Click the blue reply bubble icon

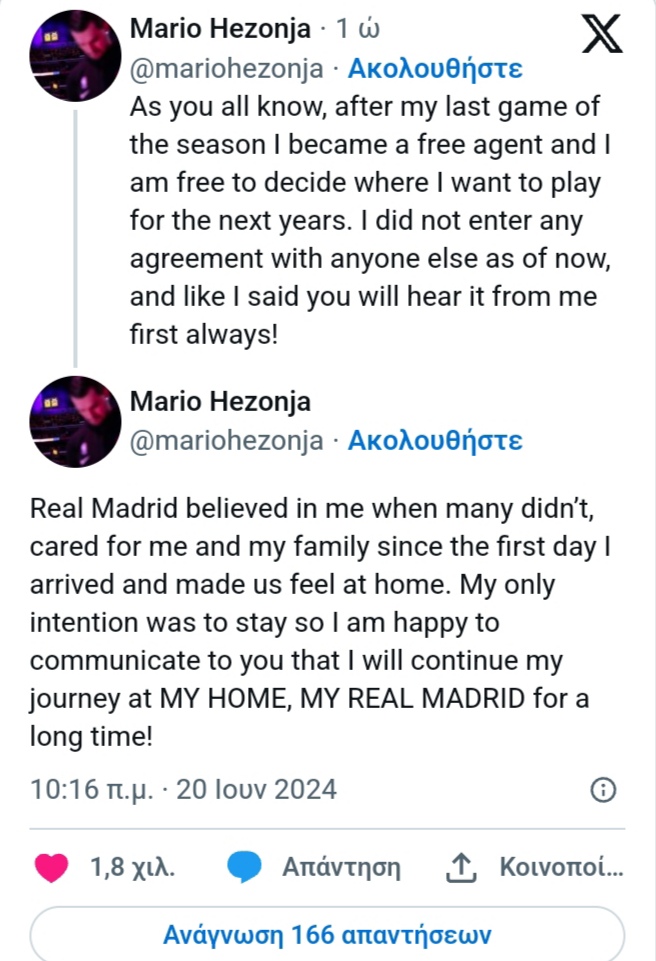click(x=244, y=867)
